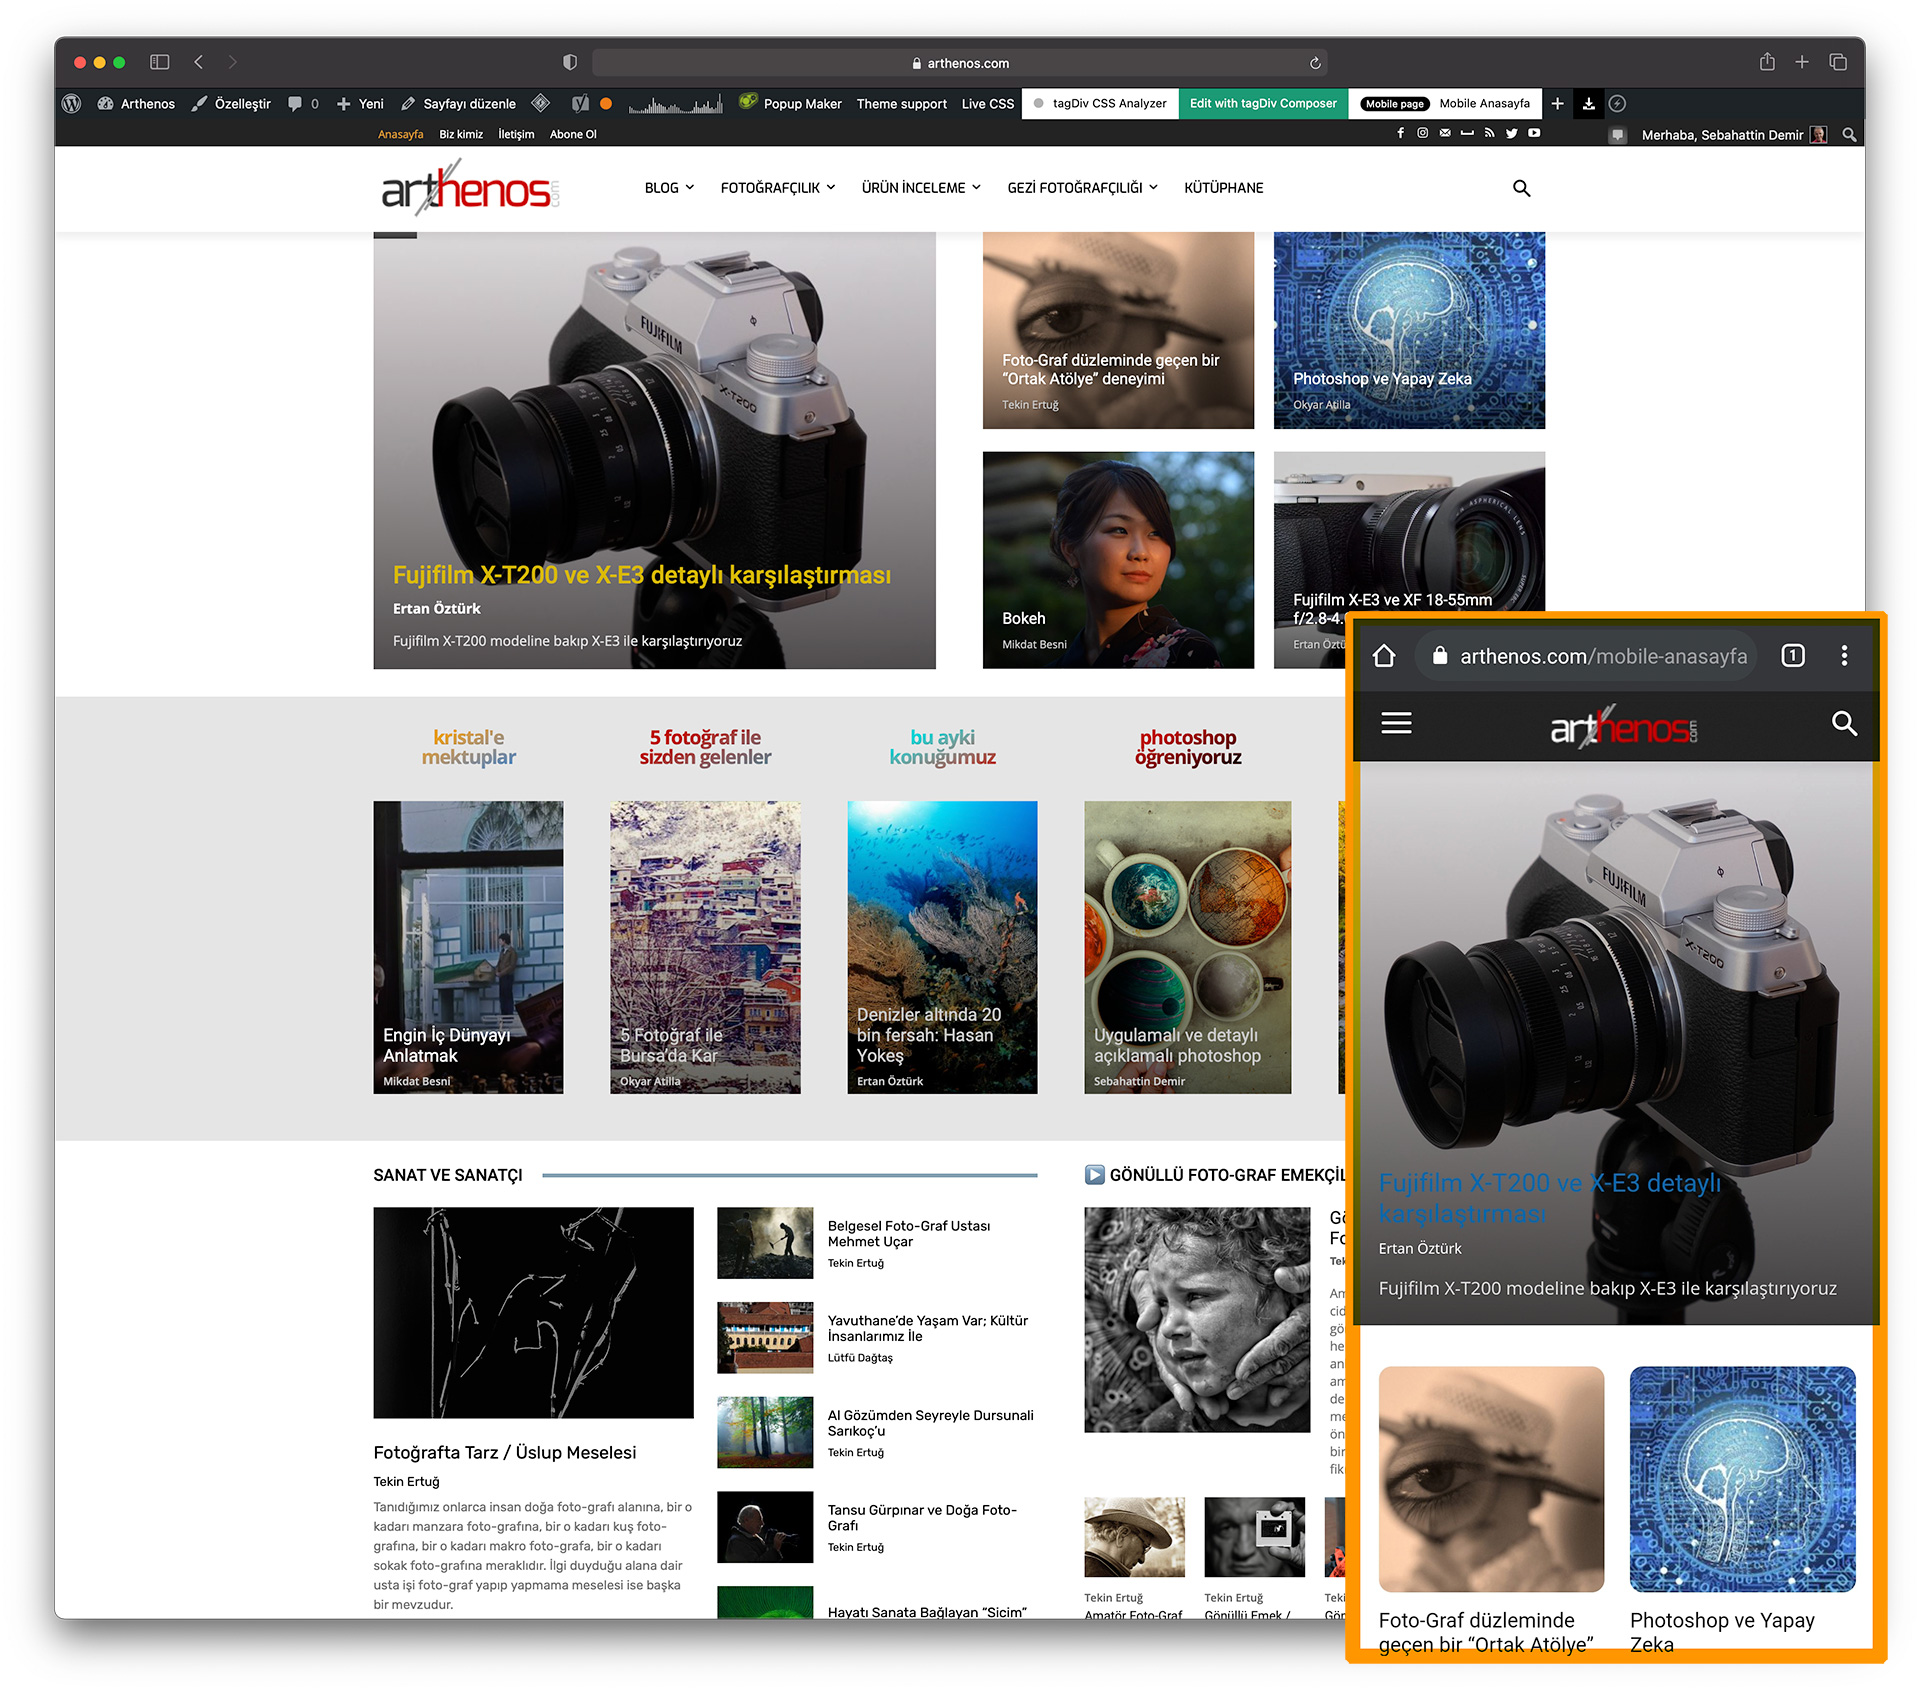This screenshot has height=1691, width=1920.
Task: Click the plus icon beside Mobile Anasayfa
Action: point(1557,103)
